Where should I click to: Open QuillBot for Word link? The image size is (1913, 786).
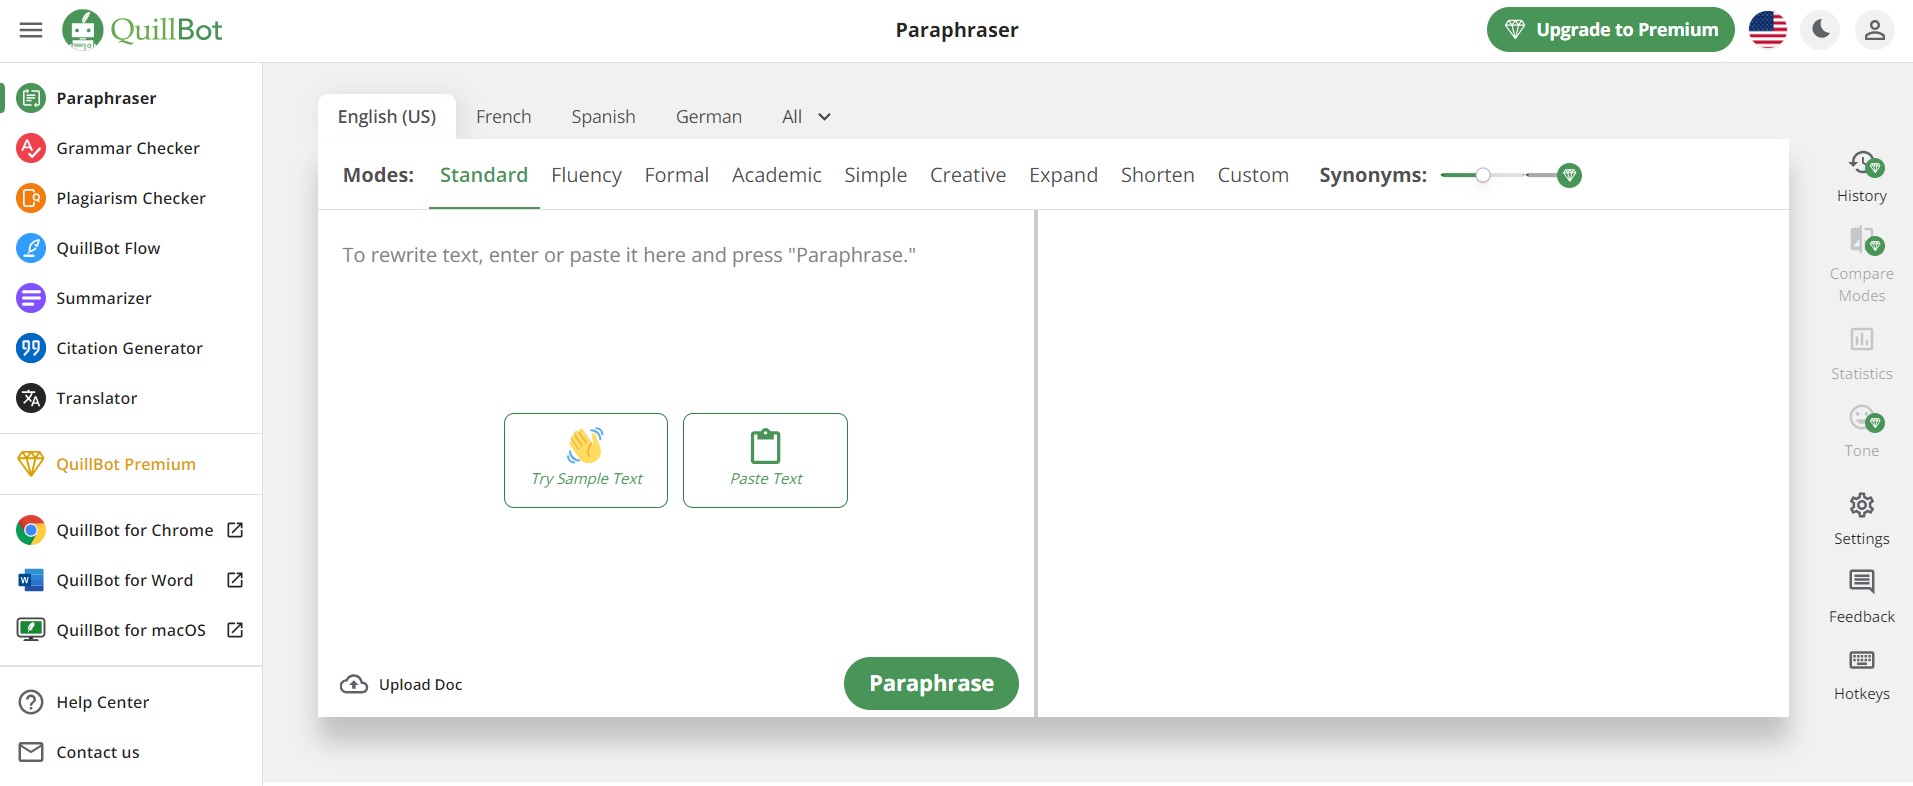pyautogui.click(x=131, y=580)
